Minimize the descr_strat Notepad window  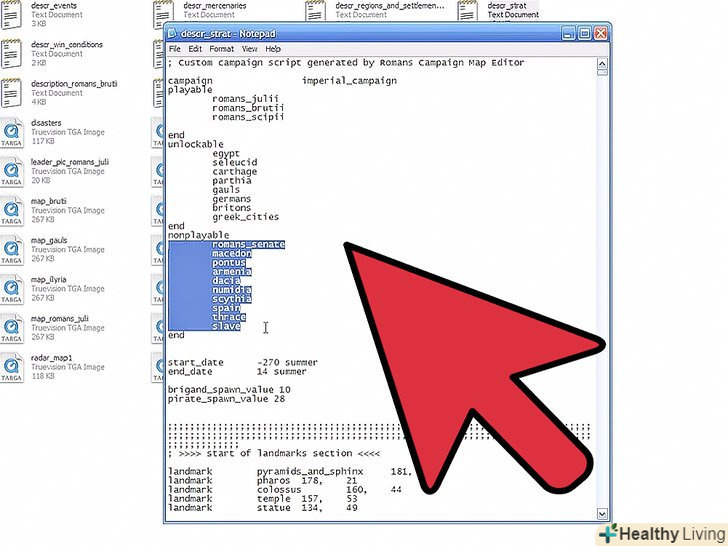(568, 33)
